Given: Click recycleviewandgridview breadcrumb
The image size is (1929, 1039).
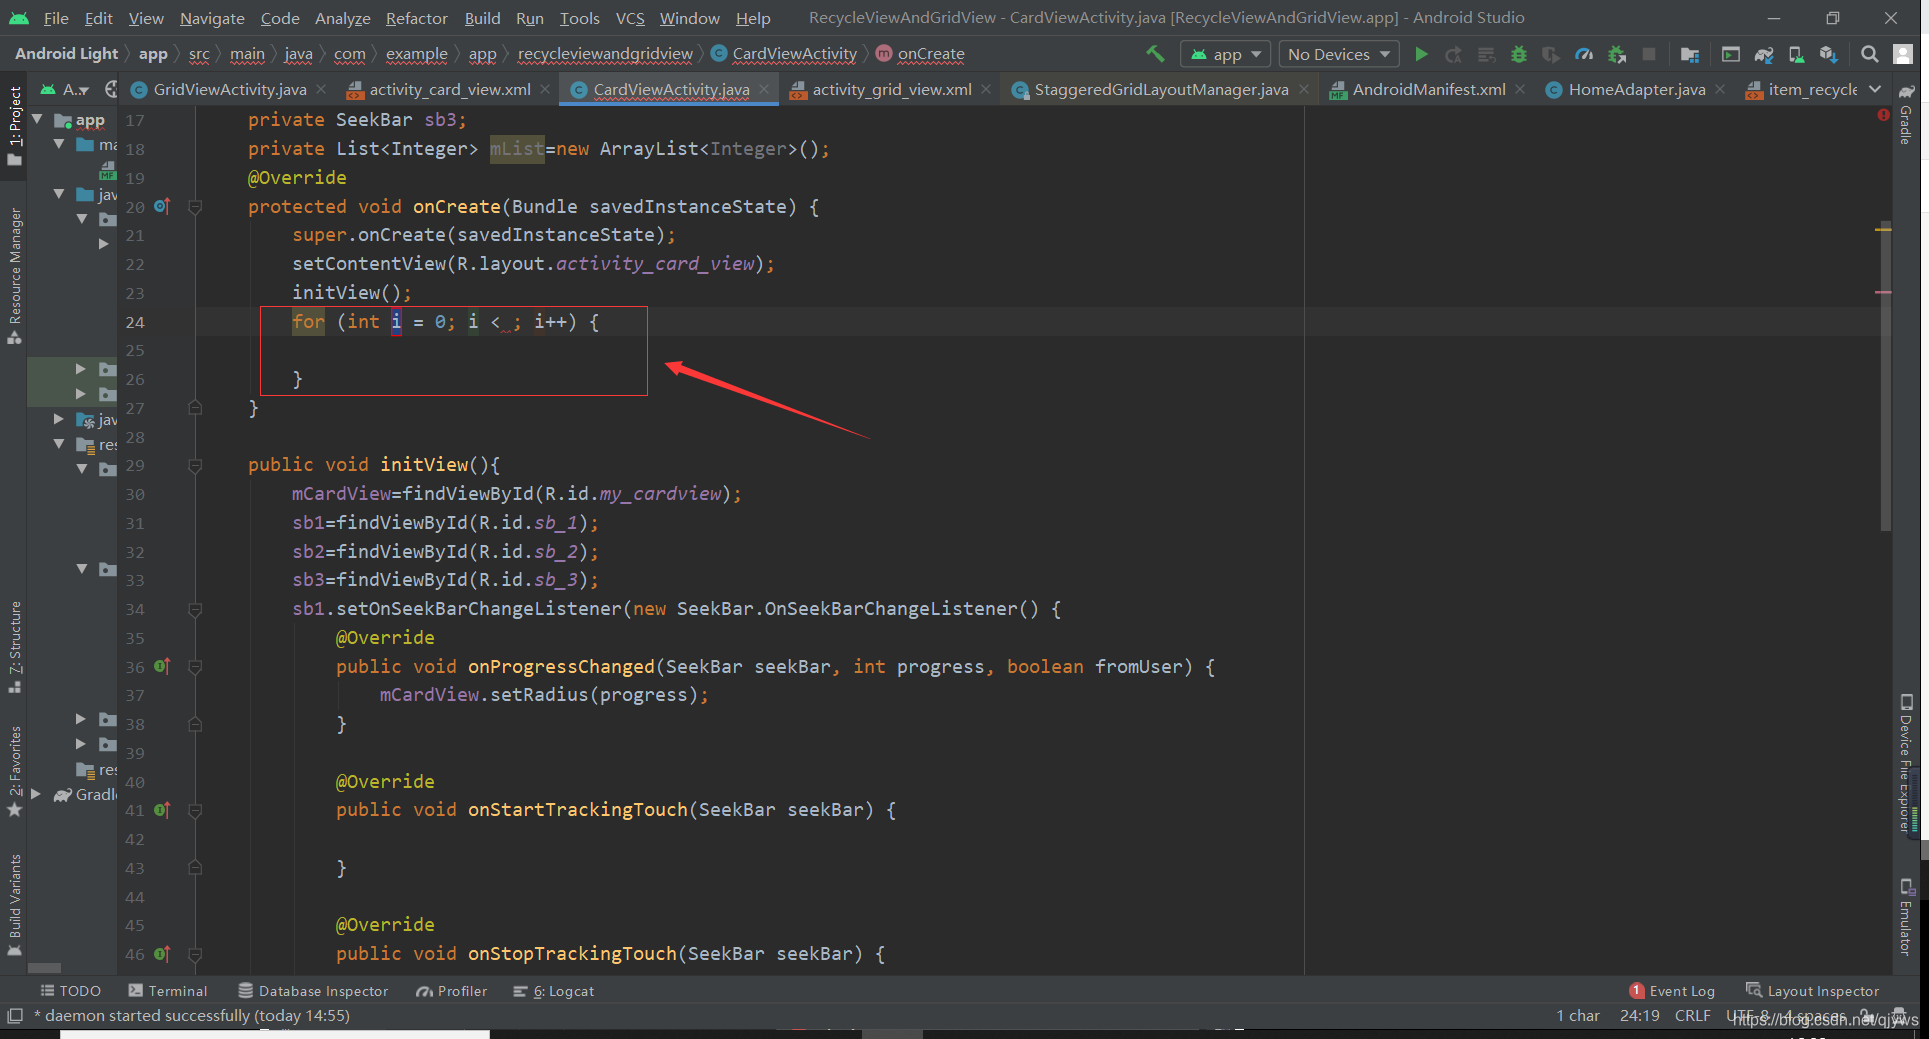Looking at the screenshot, I should tap(605, 54).
